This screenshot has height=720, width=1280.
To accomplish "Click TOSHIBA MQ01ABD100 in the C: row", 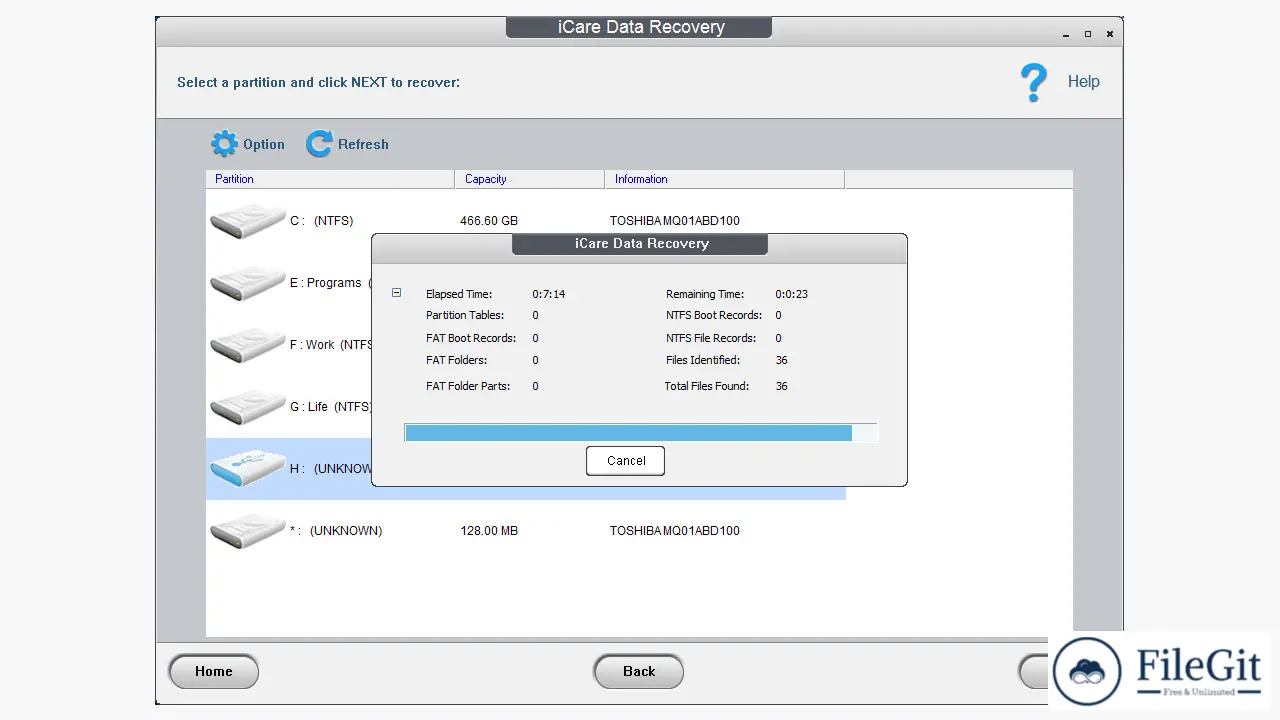I will (675, 221).
